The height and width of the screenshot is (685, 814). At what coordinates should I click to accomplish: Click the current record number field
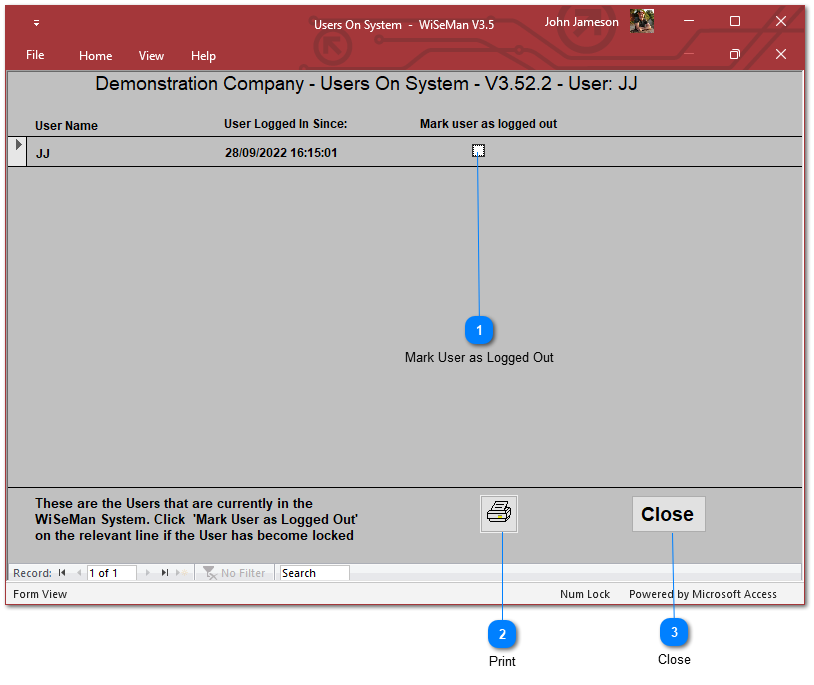pyautogui.click(x=111, y=573)
